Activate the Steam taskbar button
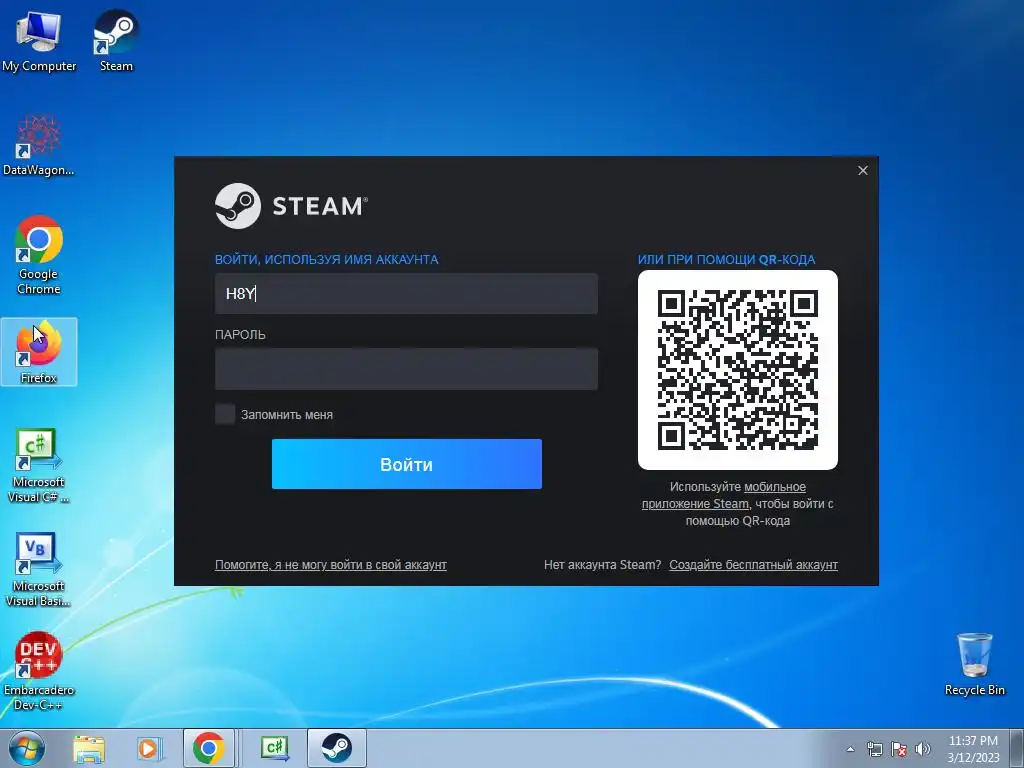1024x768 pixels. tap(336, 748)
